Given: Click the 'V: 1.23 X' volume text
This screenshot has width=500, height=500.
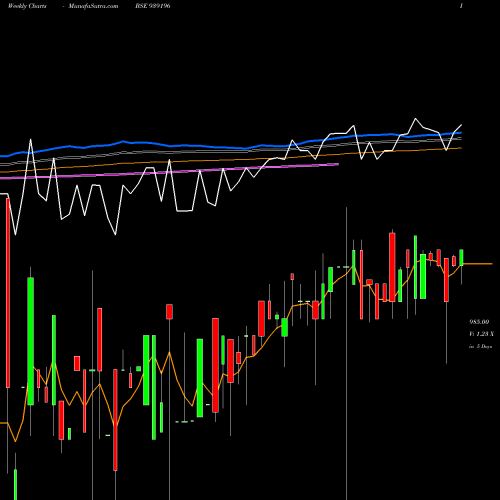Looking at the screenshot, I should point(481,334).
